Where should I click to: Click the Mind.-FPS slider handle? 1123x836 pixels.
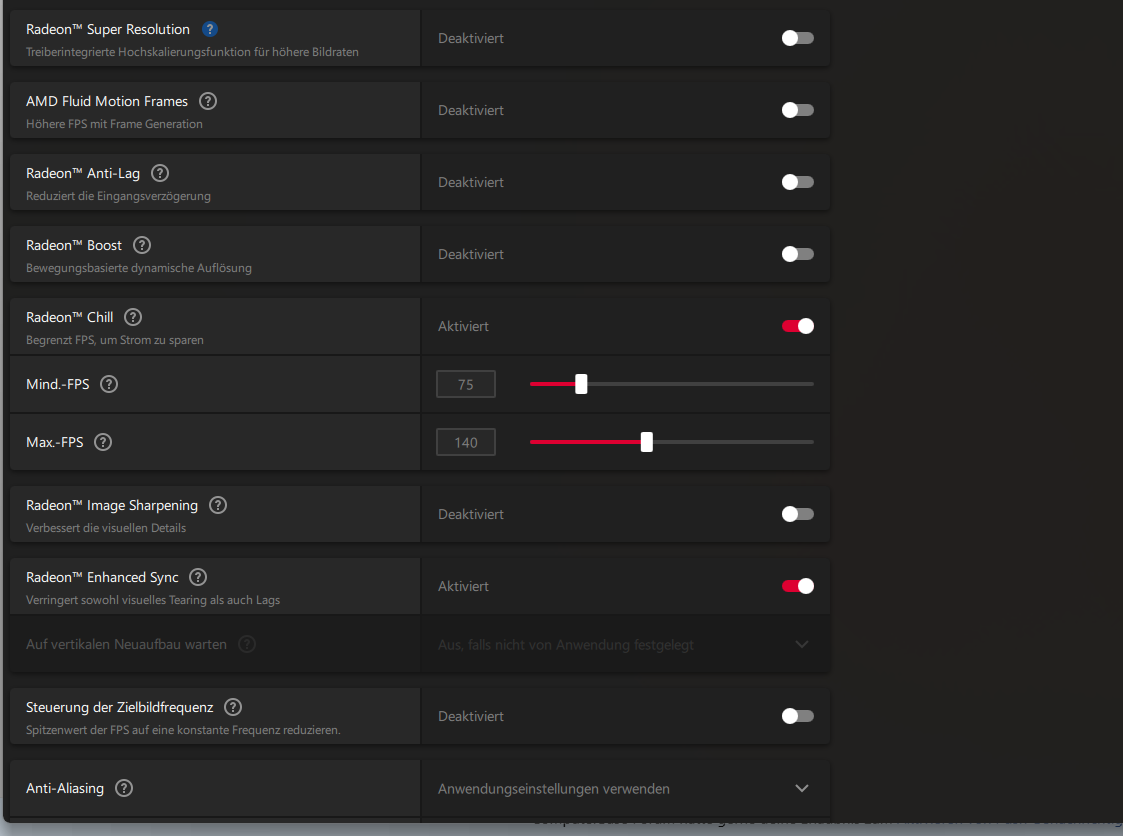pos(581,384)
